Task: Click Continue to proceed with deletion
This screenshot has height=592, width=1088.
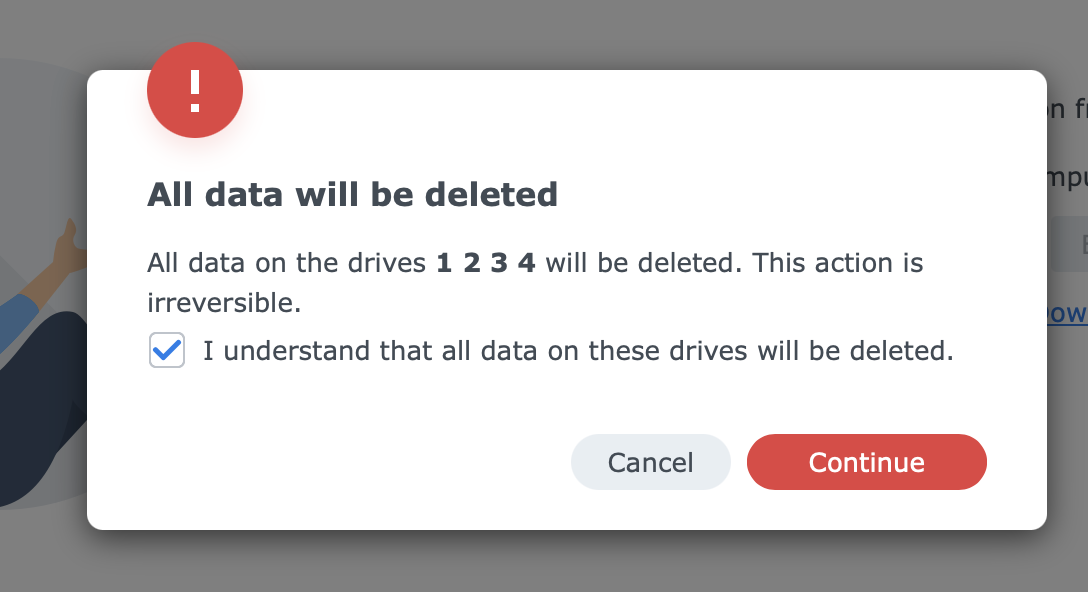Action: [x=866, y=462]
